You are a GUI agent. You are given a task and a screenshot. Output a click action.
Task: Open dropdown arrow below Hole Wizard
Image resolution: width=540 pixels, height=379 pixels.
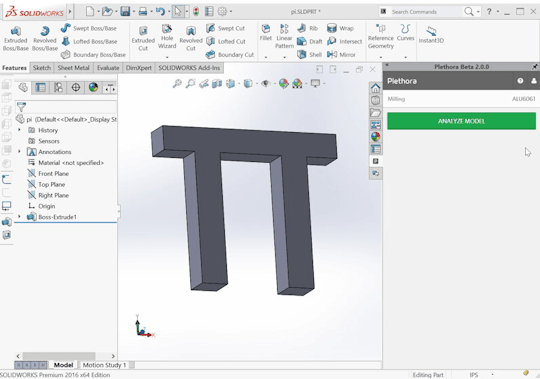point(167,57)
